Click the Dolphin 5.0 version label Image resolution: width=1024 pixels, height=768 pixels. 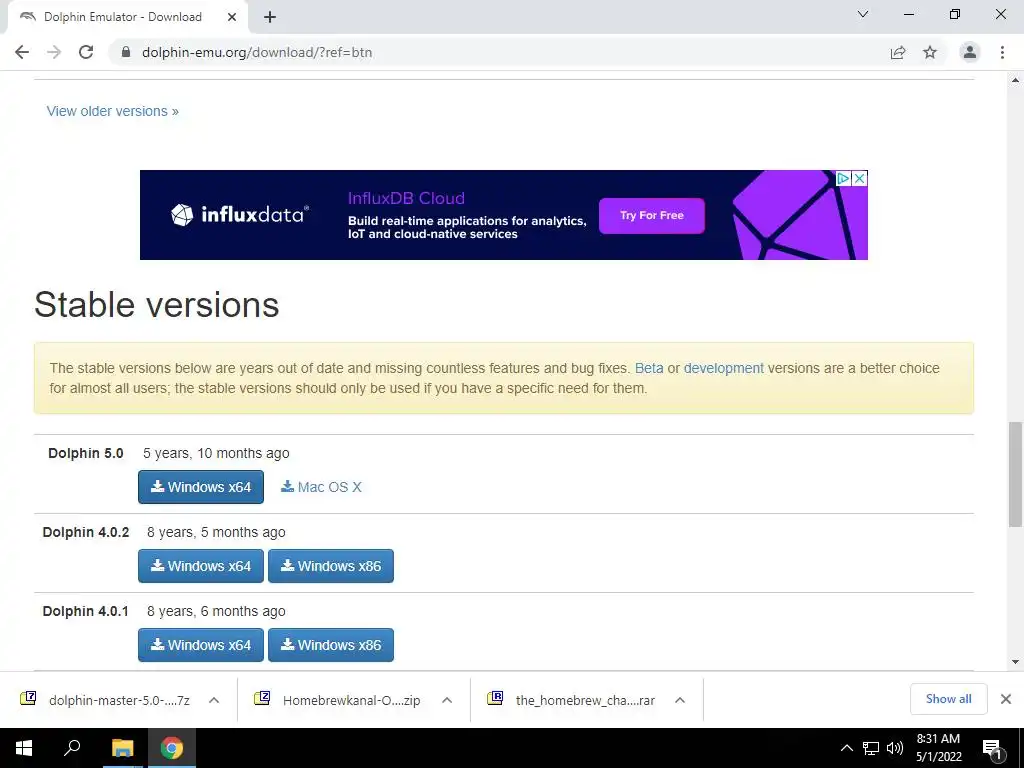pos(86,453)
